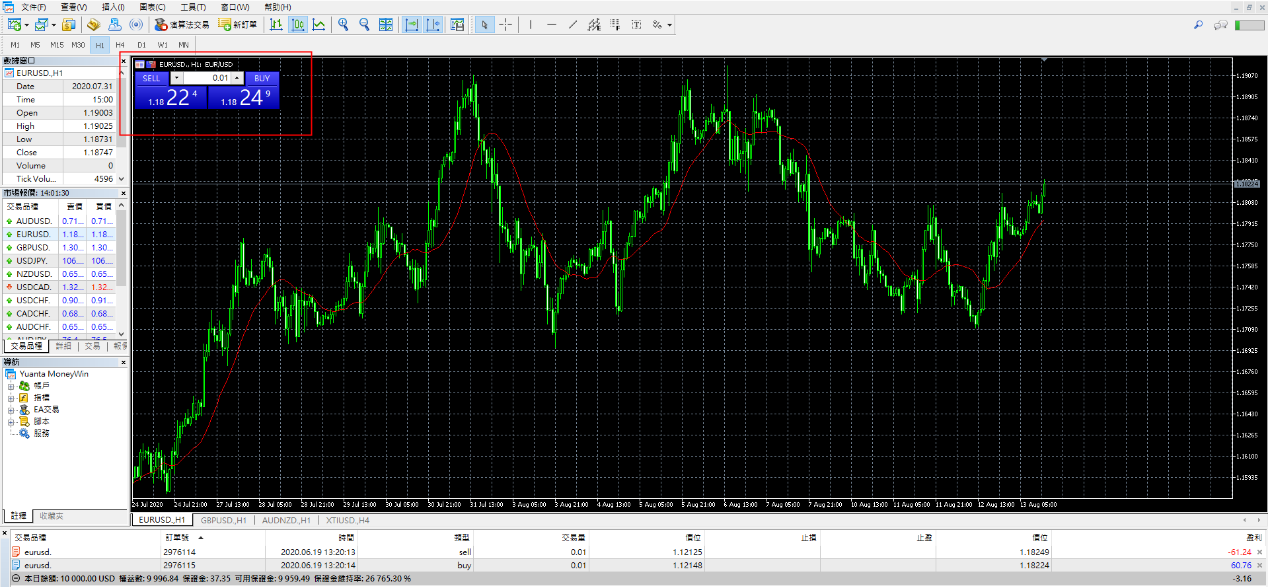Click the new chart toolbar icon
This screenshot has height=587, width=1268.
pyautogui.click(x=14, y=24)
